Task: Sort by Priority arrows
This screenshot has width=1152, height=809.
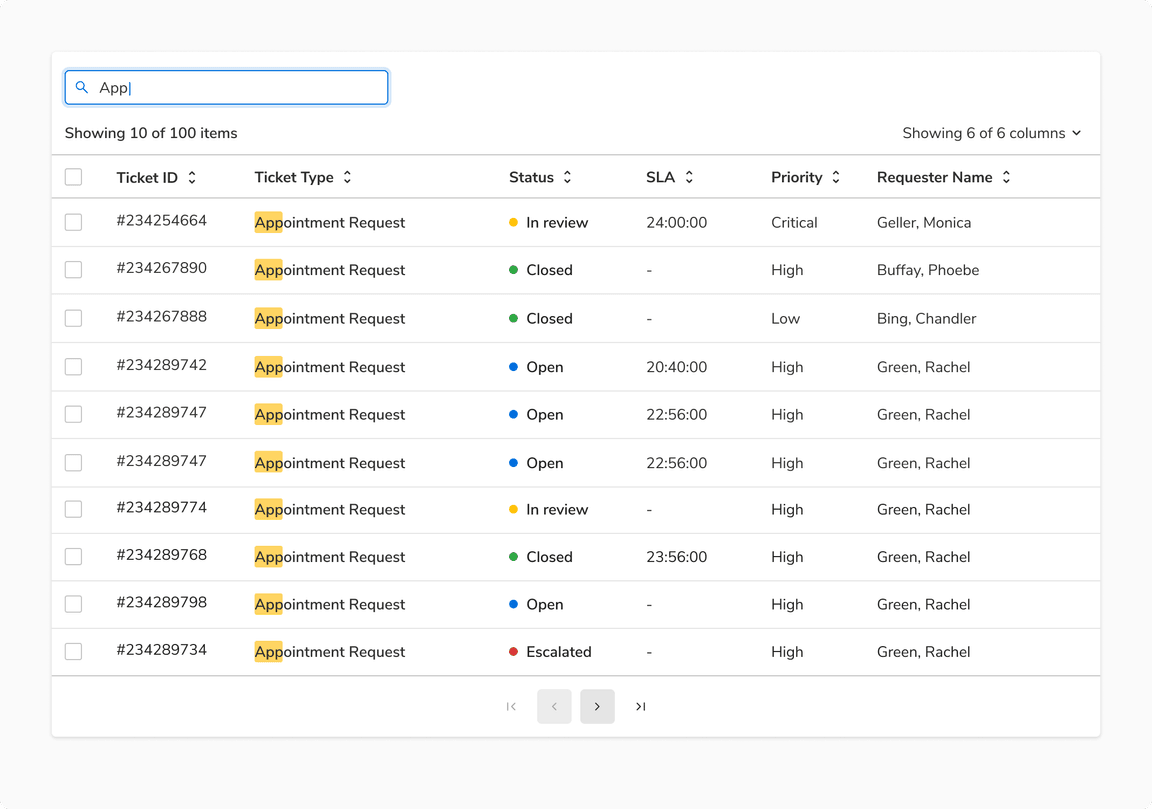Action: (835, 177)
